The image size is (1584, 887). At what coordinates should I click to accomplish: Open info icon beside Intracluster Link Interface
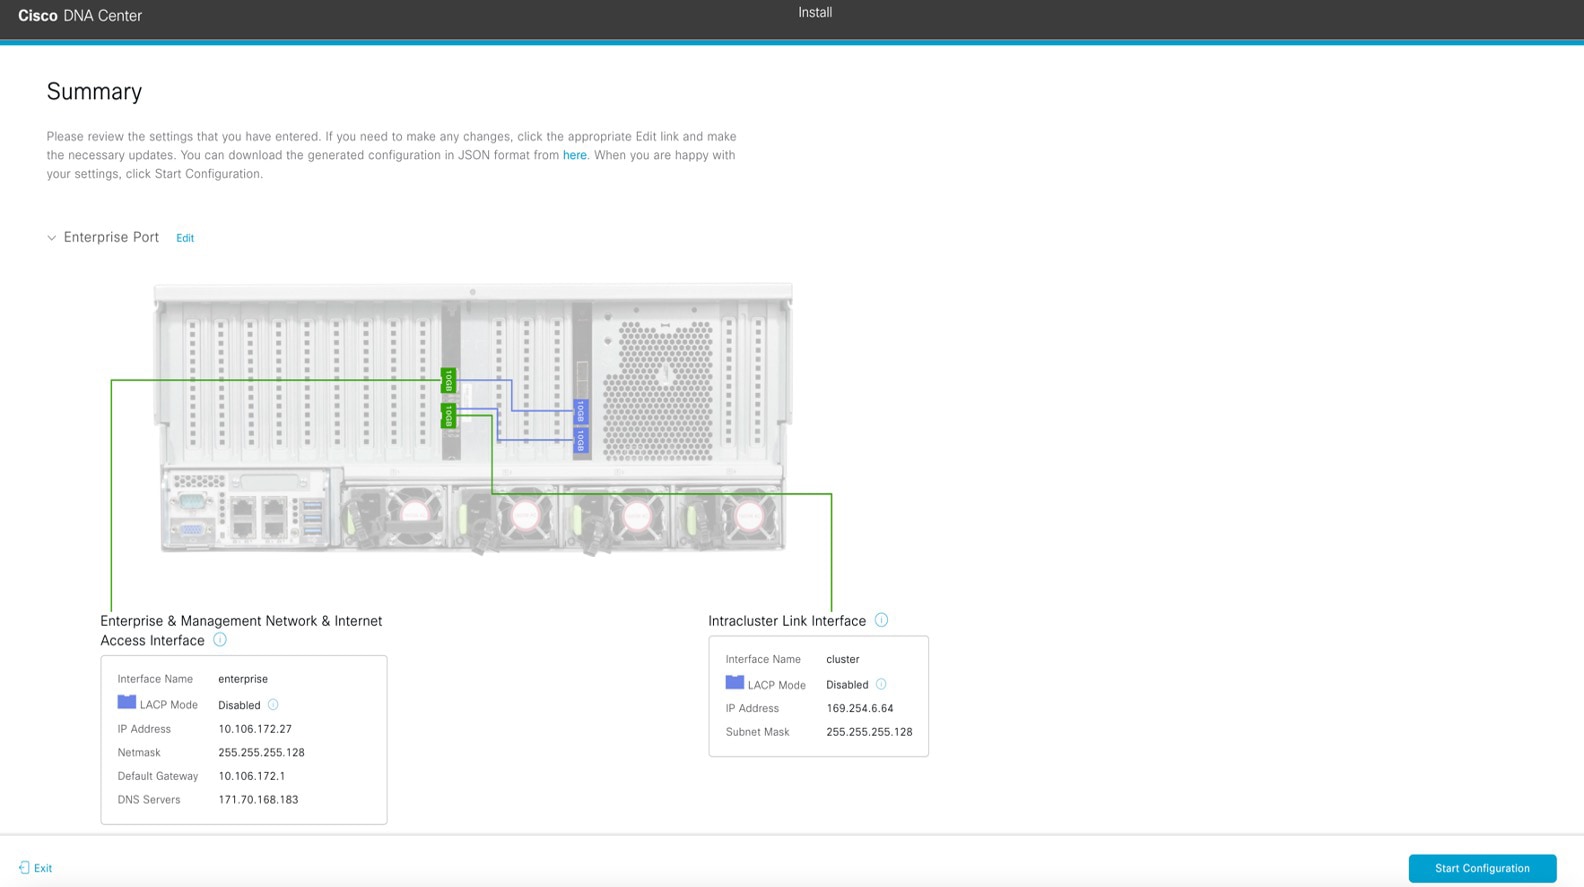[881, 620]
